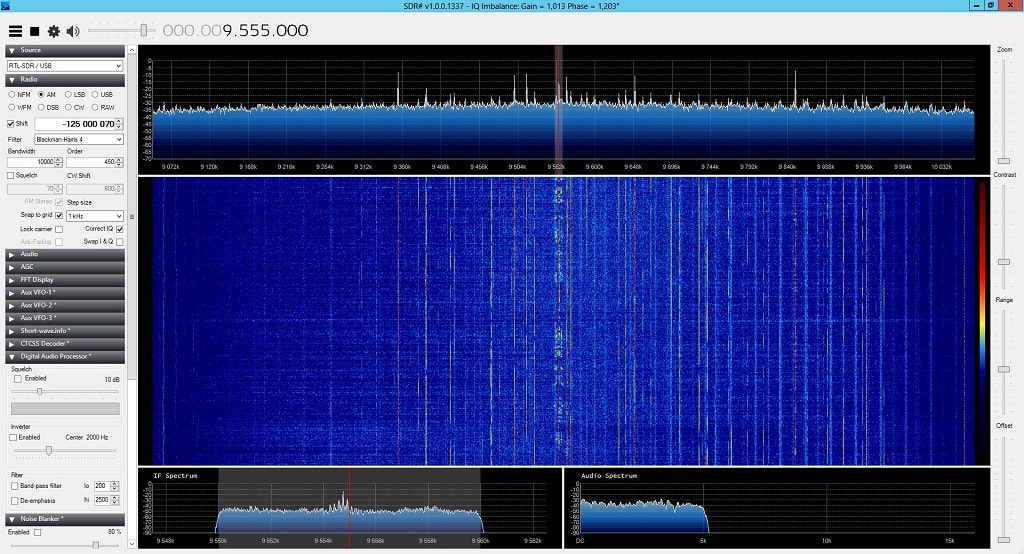Toggle Snap to grid checkbox
This screenshot has height=554, width=1024.
click(59, 216)
